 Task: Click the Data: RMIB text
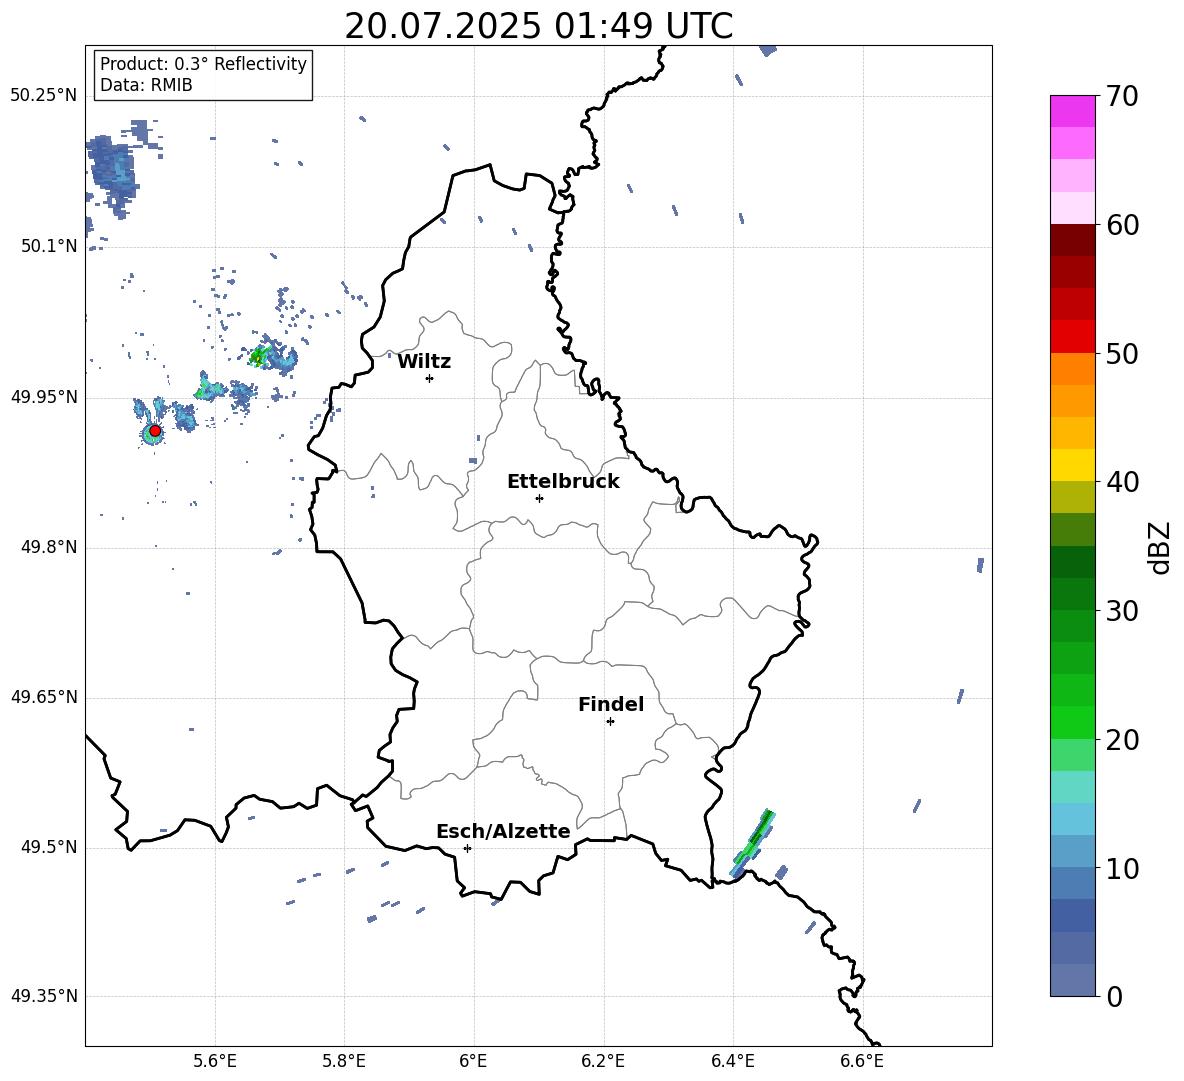pyautogui.click(x=146, y=85)
